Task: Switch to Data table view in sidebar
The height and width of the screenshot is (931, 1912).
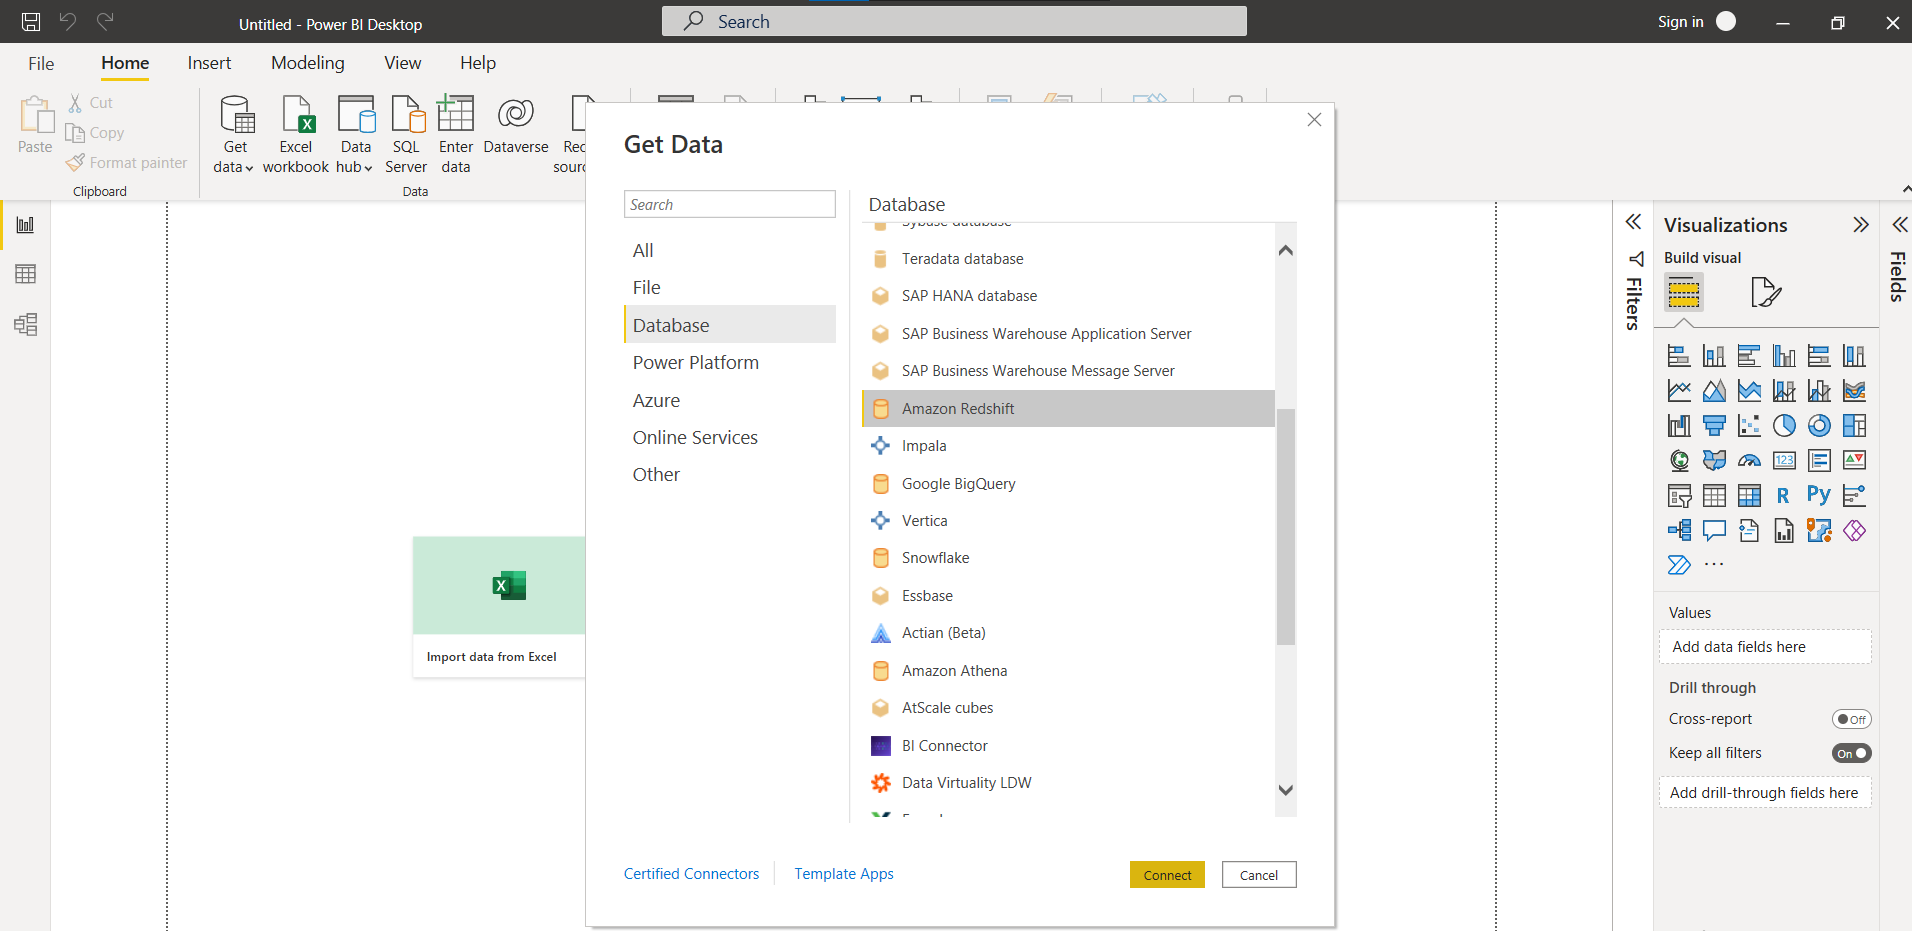Action: point(25,274)
